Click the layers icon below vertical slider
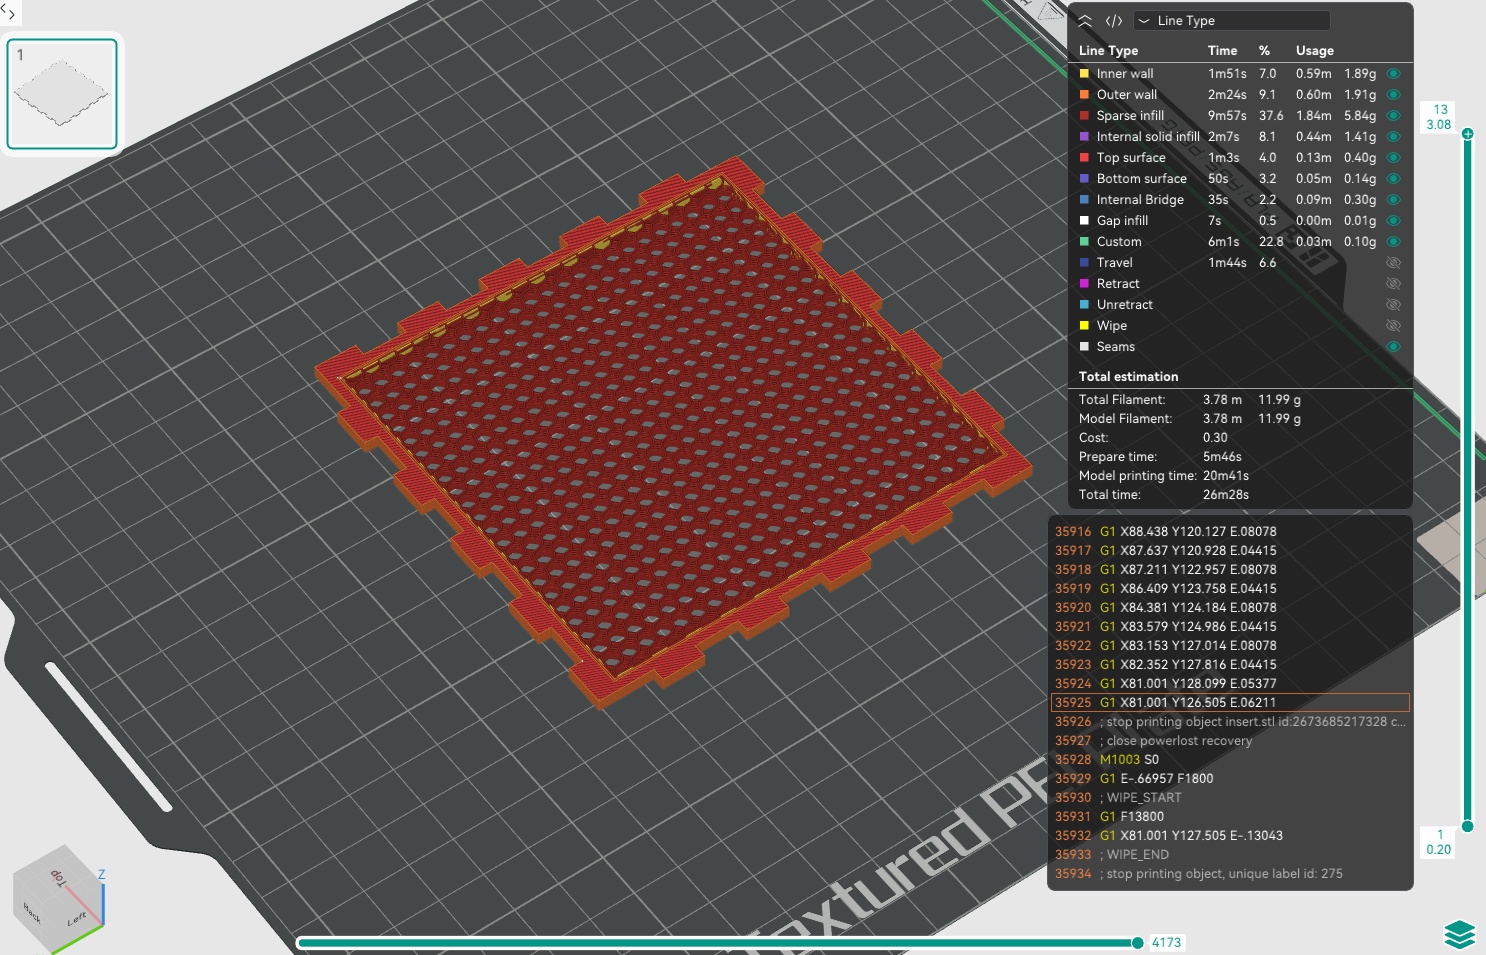 (x=1460, y=935)
